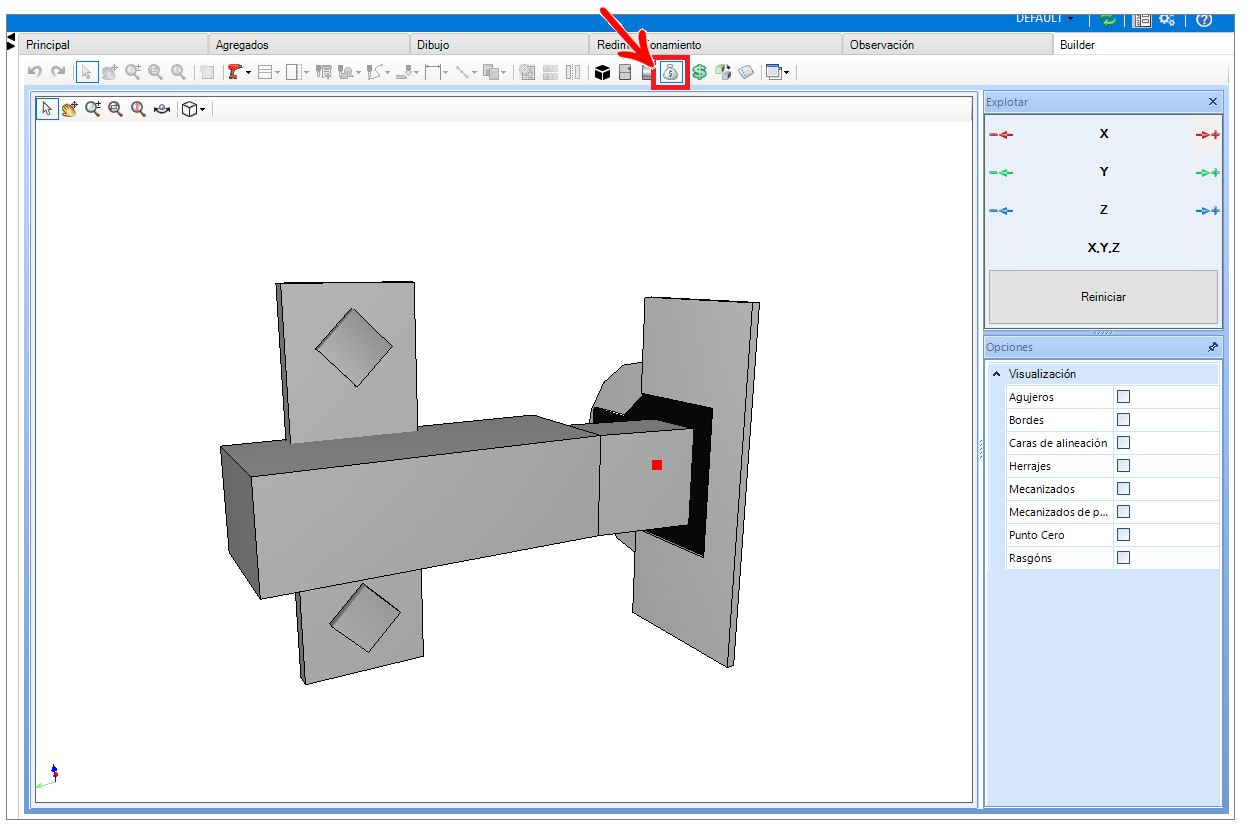Click the money bag budget icon
This screenshot has width=1247, height=827.
click(670, 72)
